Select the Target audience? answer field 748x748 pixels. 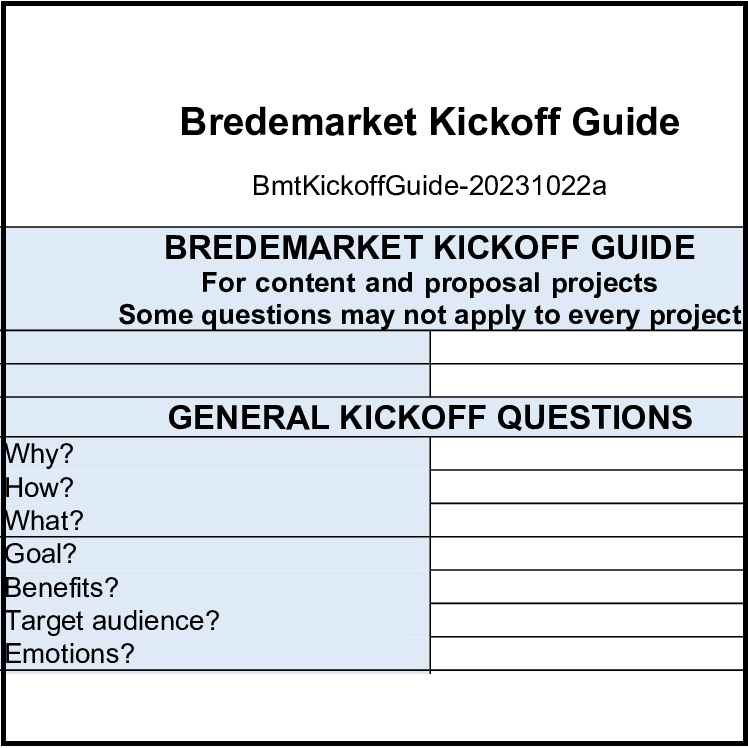tap(588, 620)
